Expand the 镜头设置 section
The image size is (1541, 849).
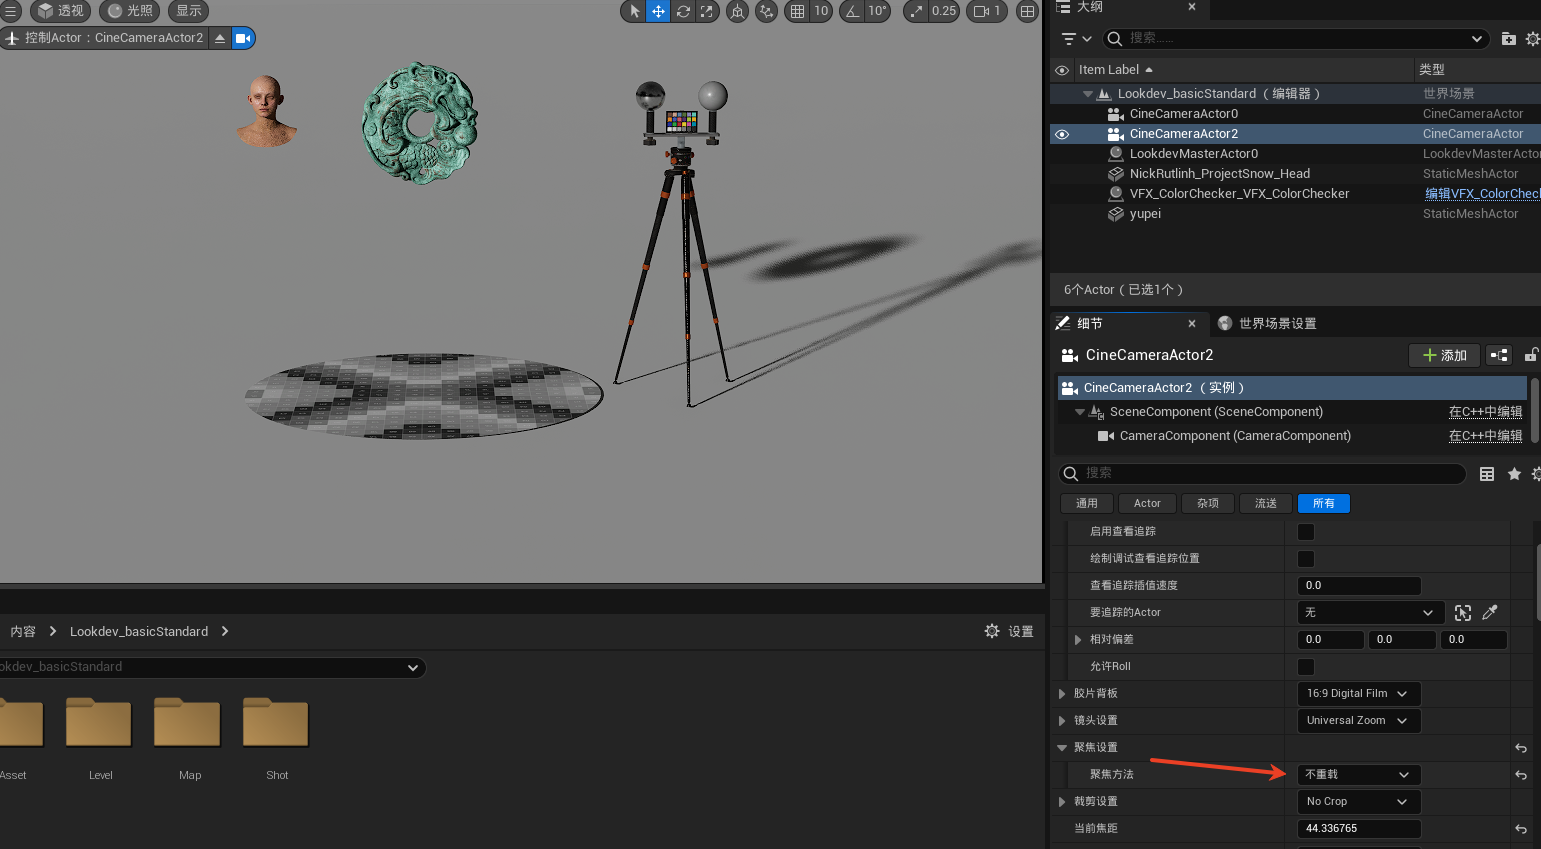(x=1062, y=721)
